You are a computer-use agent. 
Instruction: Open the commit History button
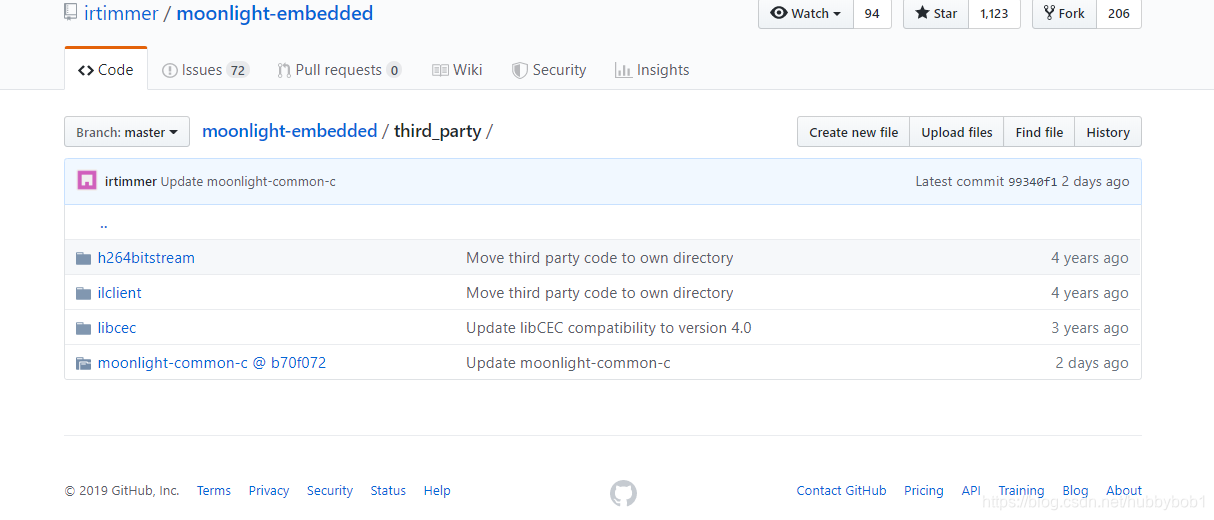point(1108,132)
